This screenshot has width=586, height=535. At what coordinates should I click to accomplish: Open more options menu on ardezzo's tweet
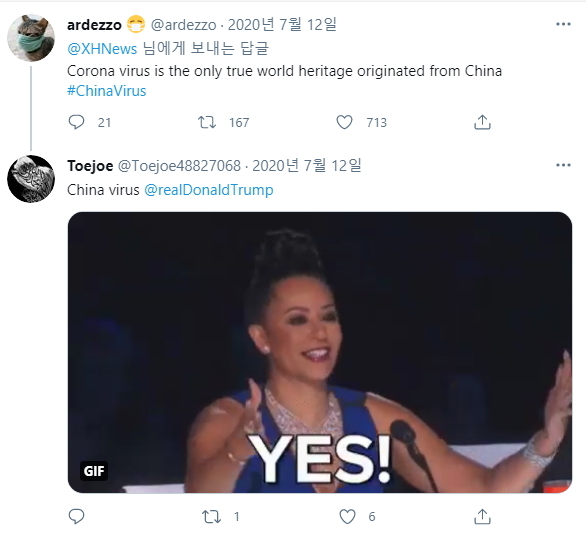tap(563, 24)
